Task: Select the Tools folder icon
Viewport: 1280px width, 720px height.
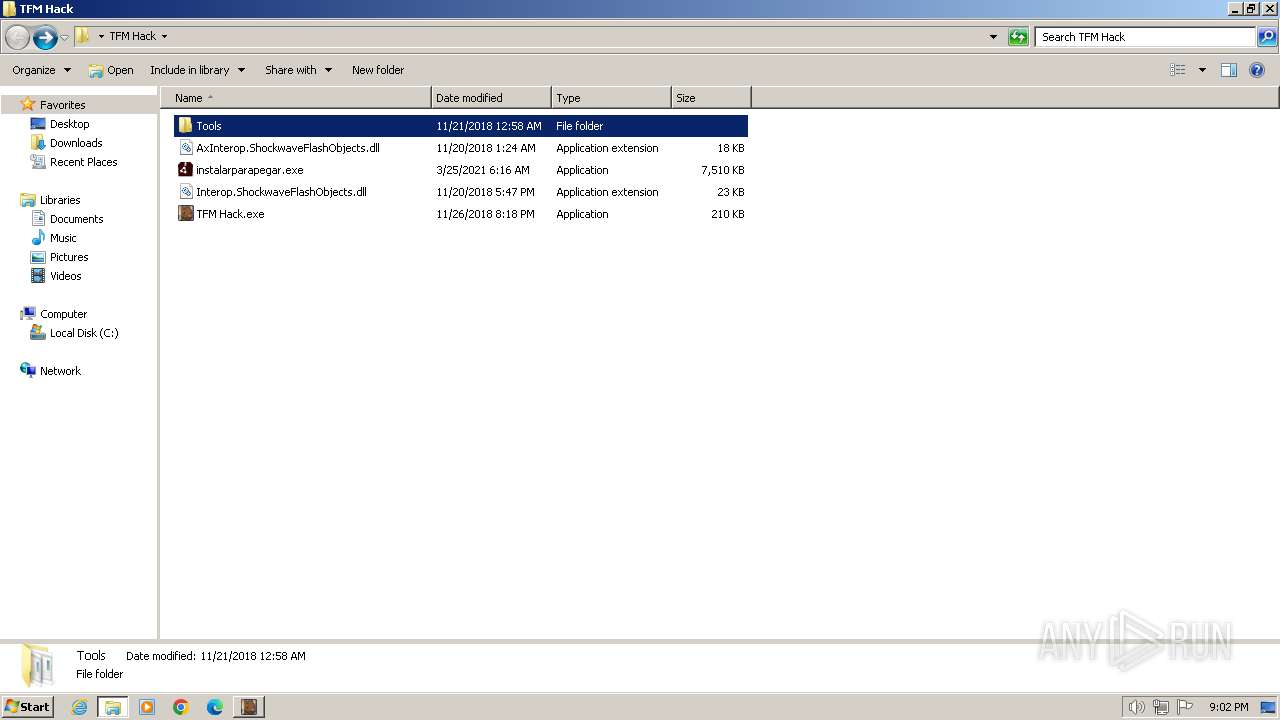Action: pyautogui.click(x=185, y=126)
